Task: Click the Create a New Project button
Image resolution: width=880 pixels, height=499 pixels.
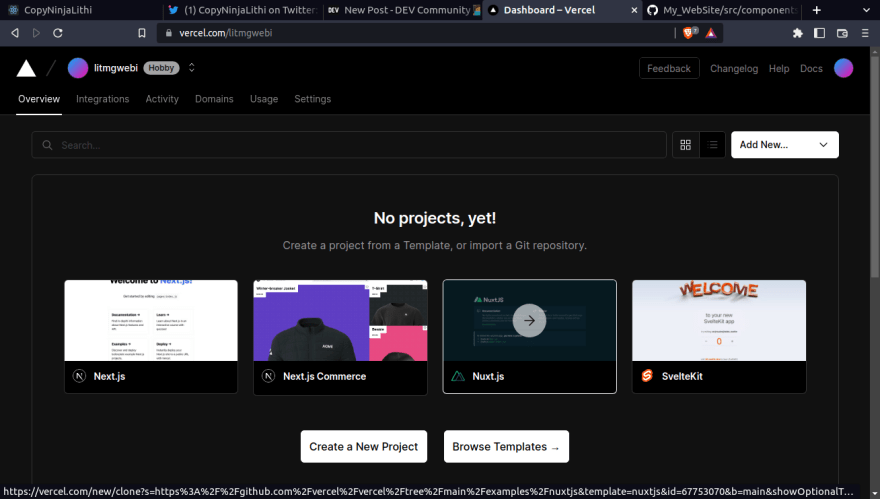Action: (x=364, y=447)
